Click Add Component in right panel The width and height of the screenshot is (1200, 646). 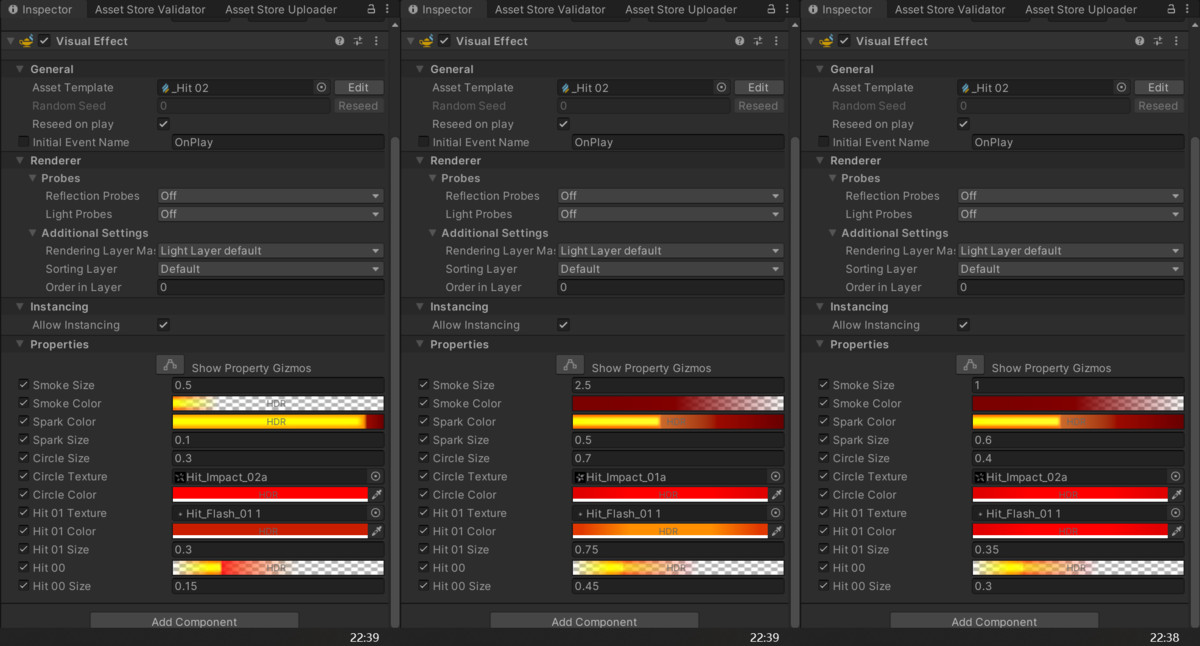[994, 621]
